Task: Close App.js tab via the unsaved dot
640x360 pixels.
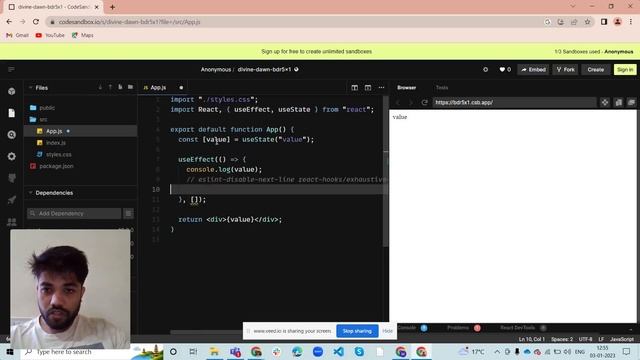Action: [x=181, y=88]
